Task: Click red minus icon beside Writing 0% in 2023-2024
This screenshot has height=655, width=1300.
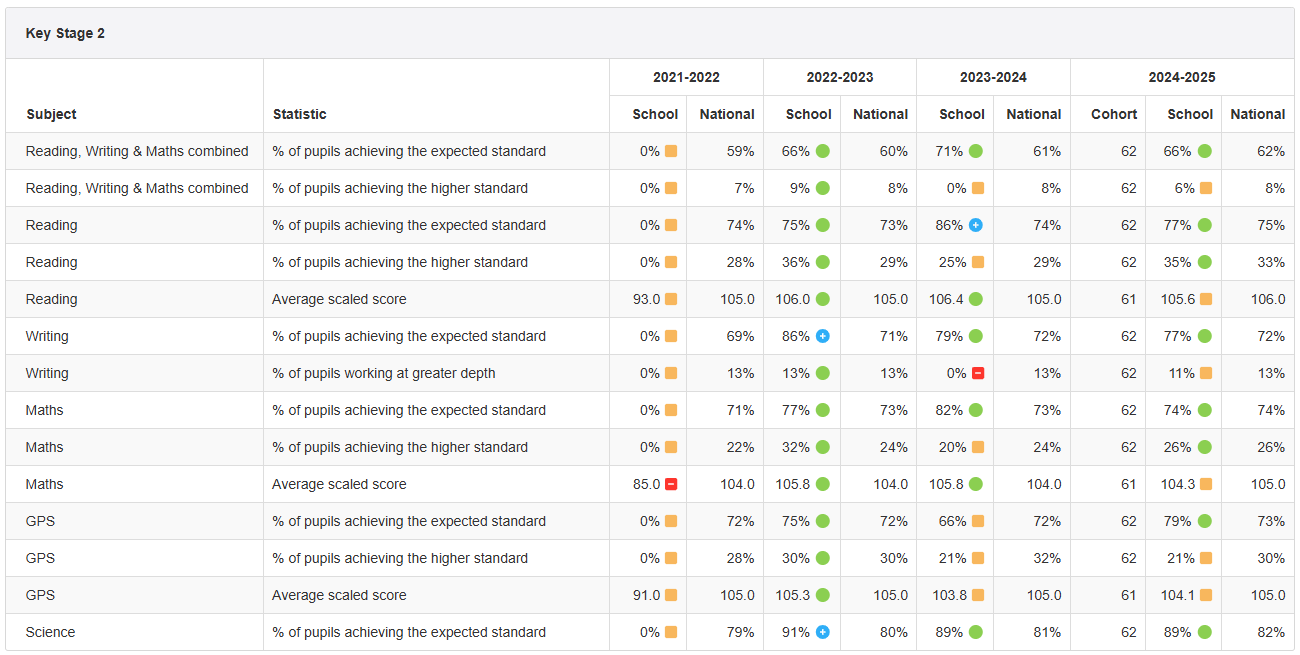Action: [x=978, y=374]
